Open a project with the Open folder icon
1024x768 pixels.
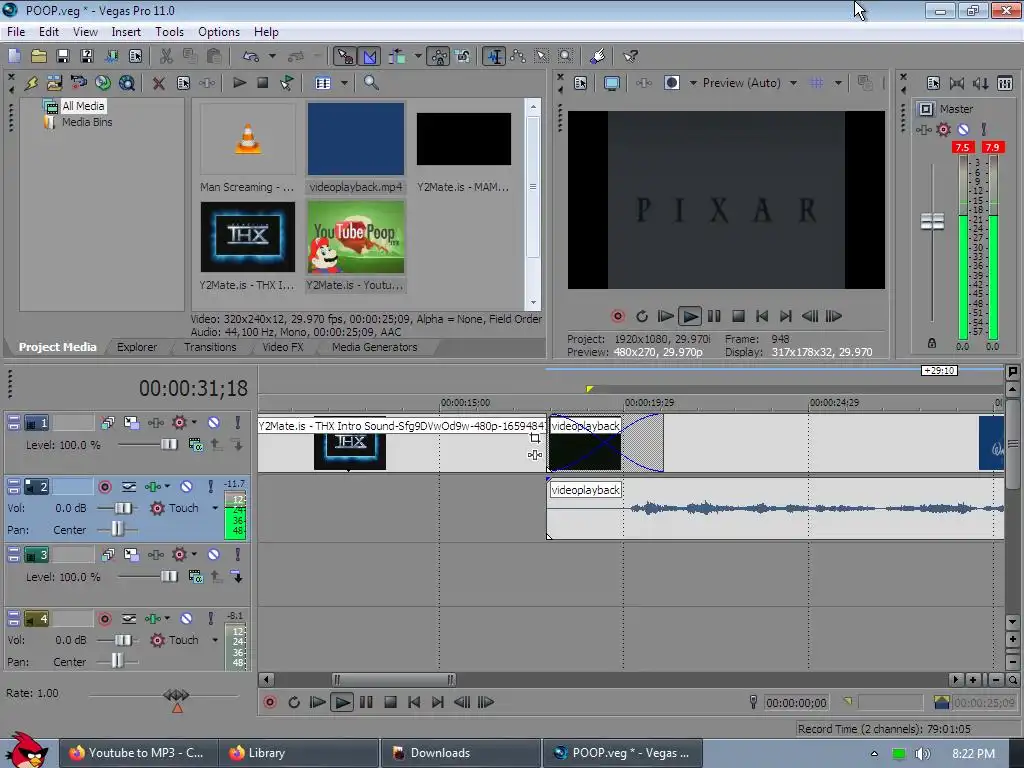(x=39, y=56)
